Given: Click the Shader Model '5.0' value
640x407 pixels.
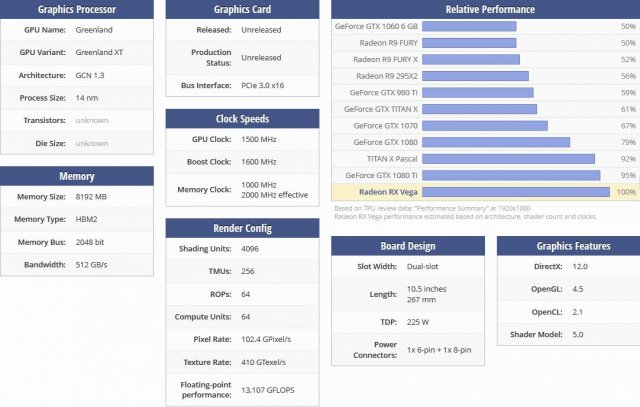Looking at the screenshot, I should (578, 334).
